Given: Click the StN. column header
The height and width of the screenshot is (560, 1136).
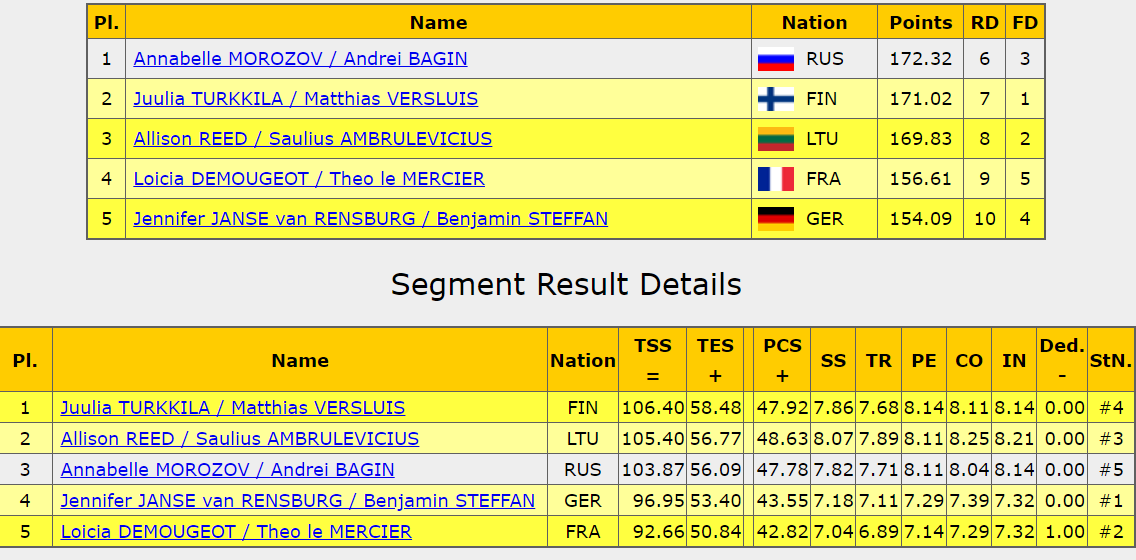Looking at the screenshot, I should coord(1111,360).
